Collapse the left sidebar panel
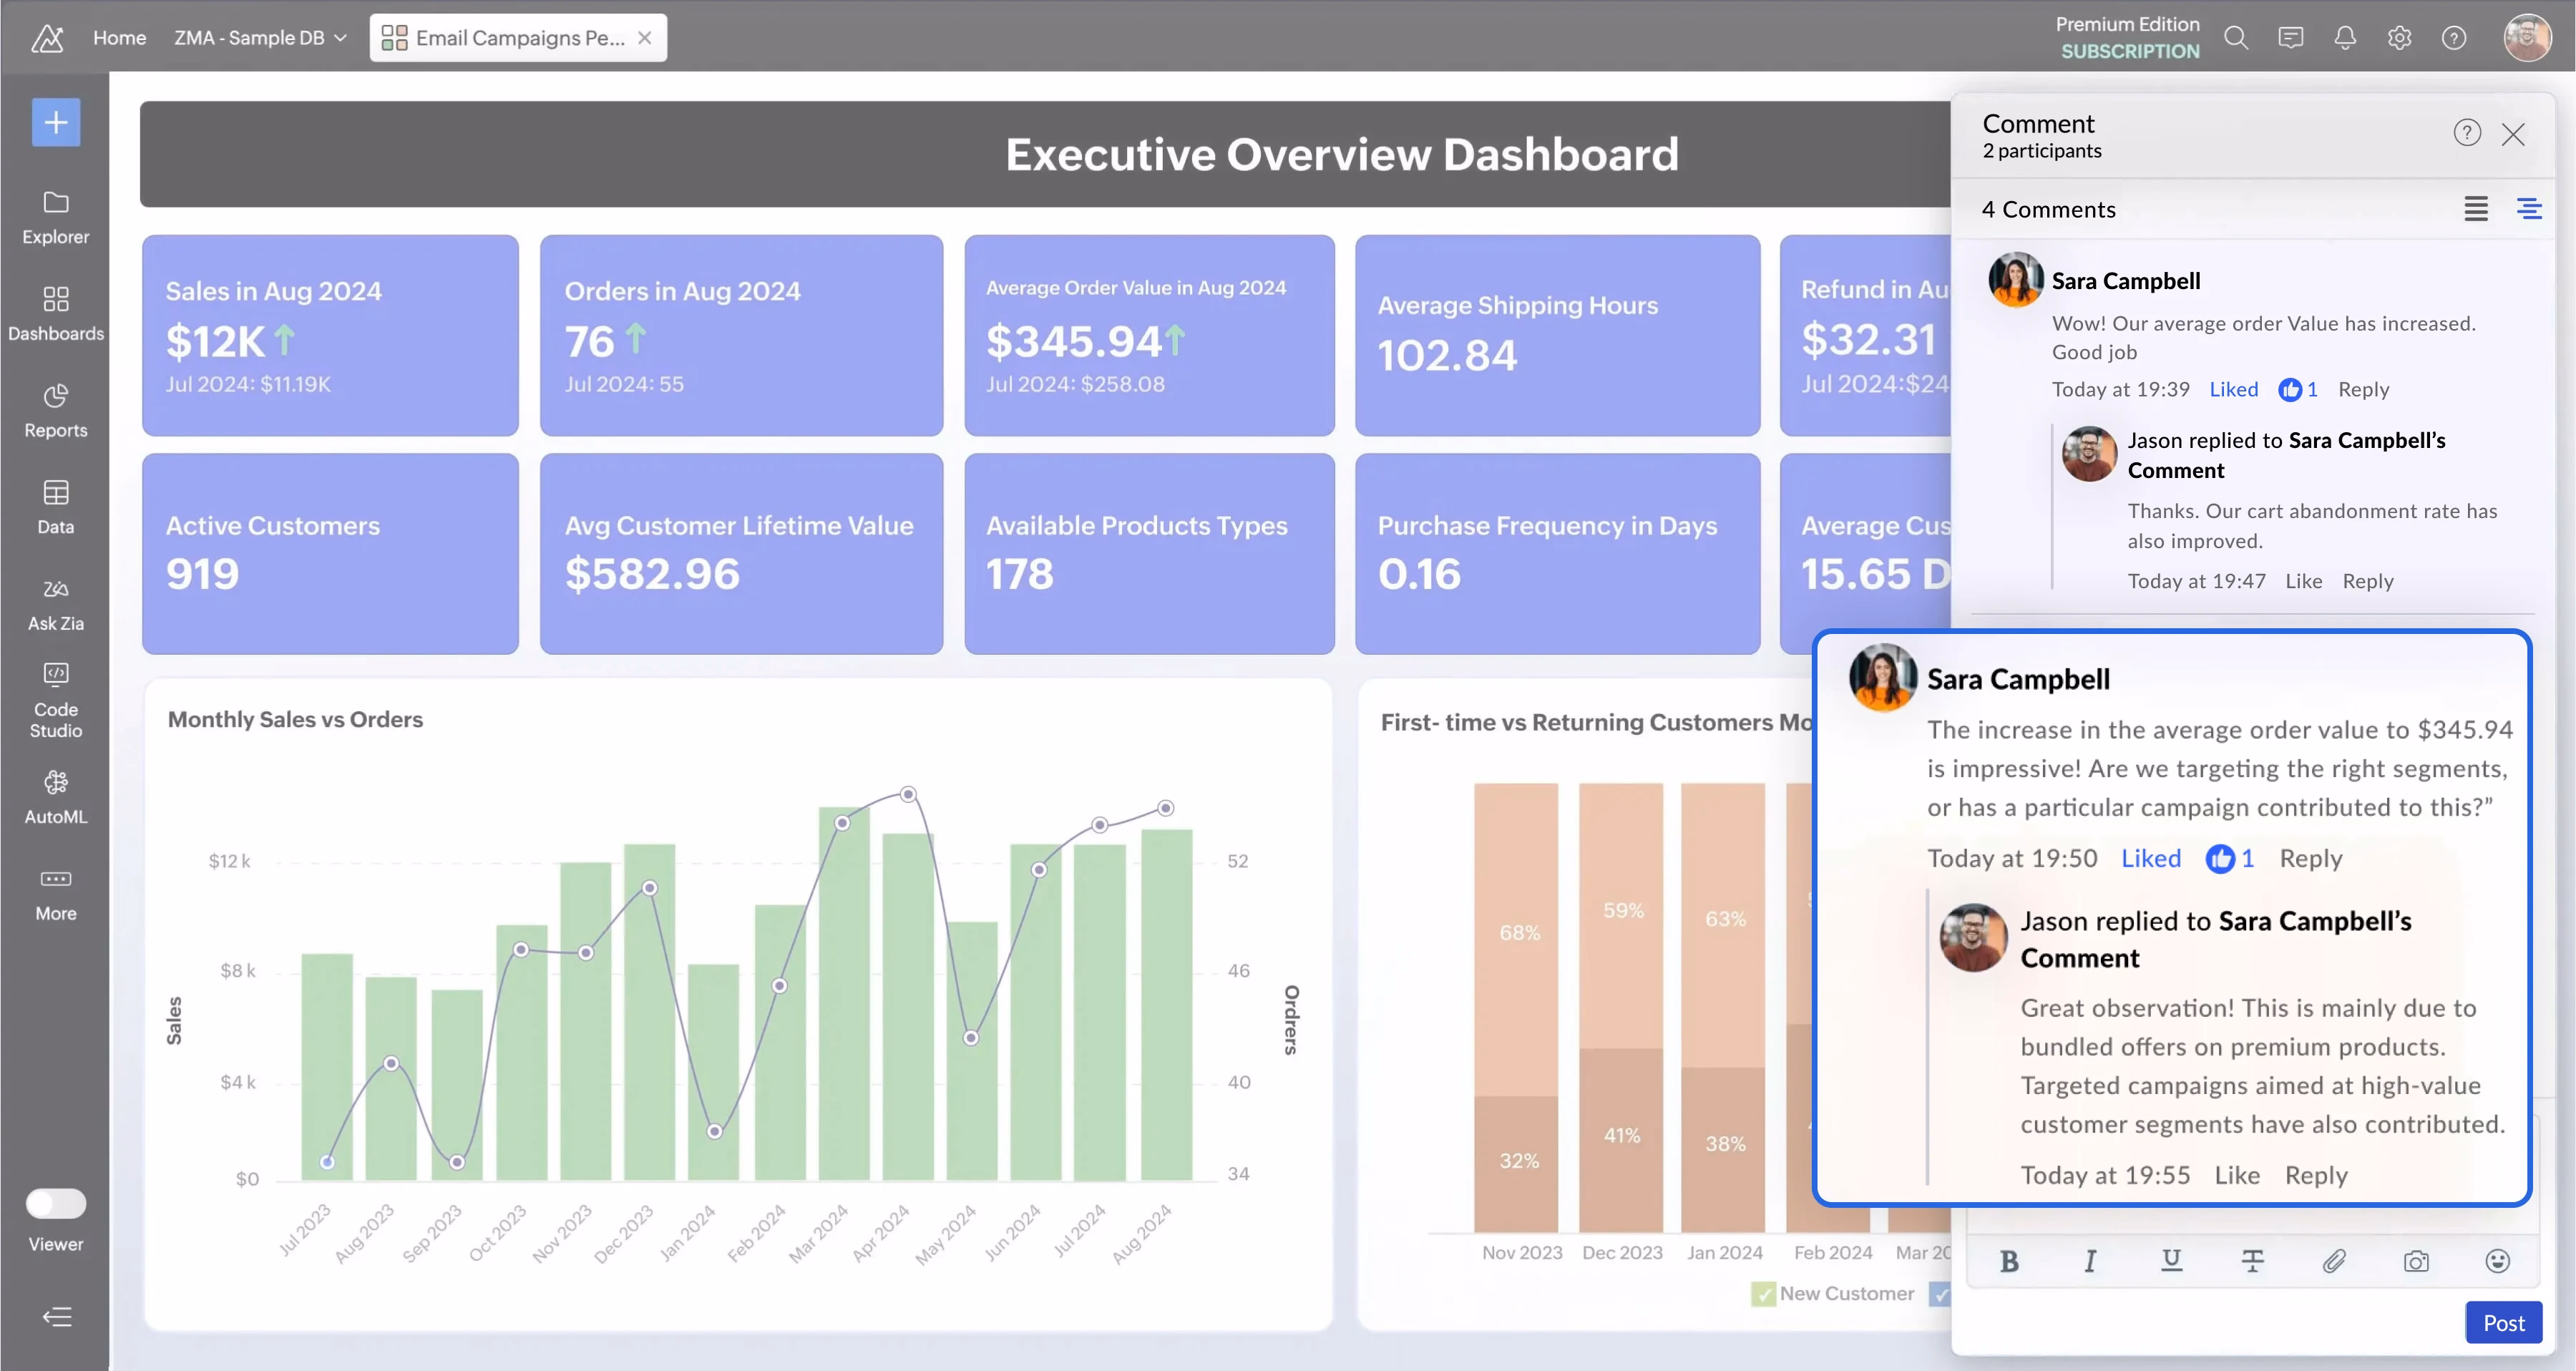 (56, 1317)
